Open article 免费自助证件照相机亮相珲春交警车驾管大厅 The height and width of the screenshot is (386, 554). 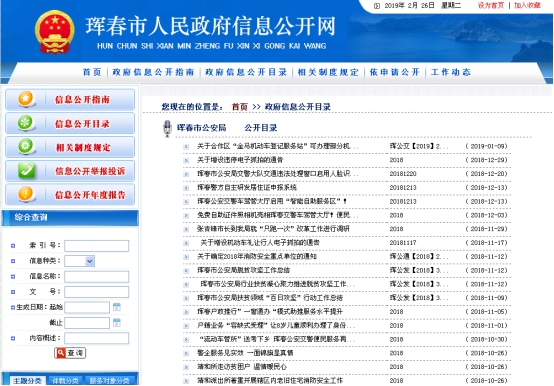tap(278, 215)
